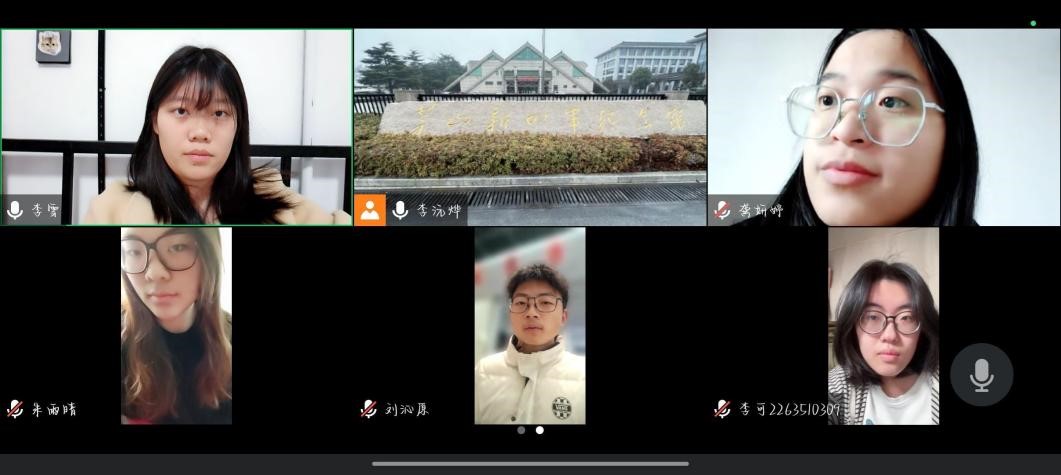Viewport: 1061px width, 475px height.
Task: Select the video of the man in white jacket
Action: click(530, 325)
